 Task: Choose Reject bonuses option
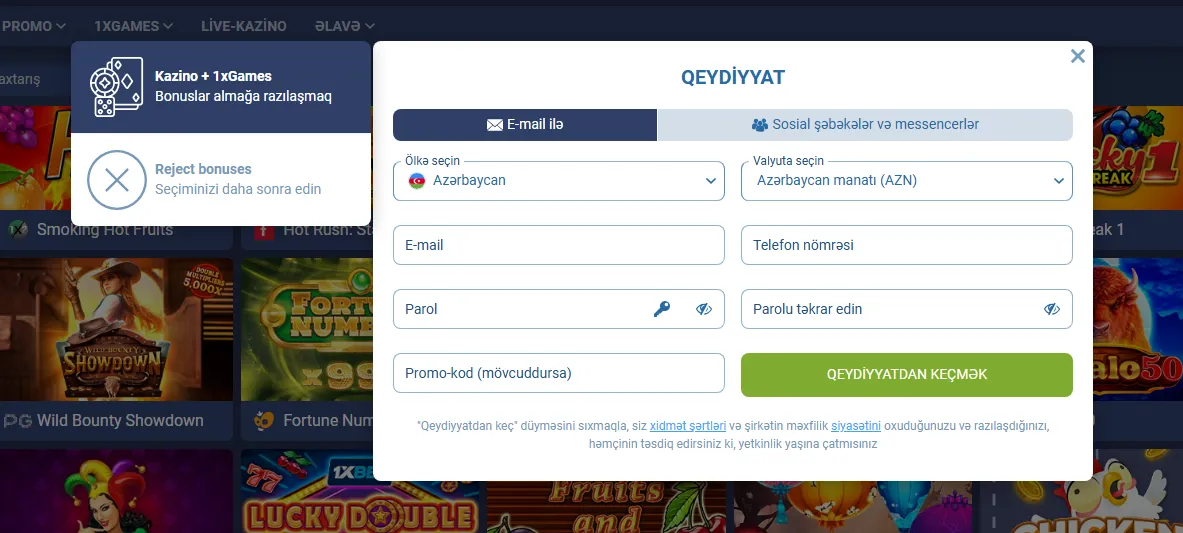tap(221, 180)
